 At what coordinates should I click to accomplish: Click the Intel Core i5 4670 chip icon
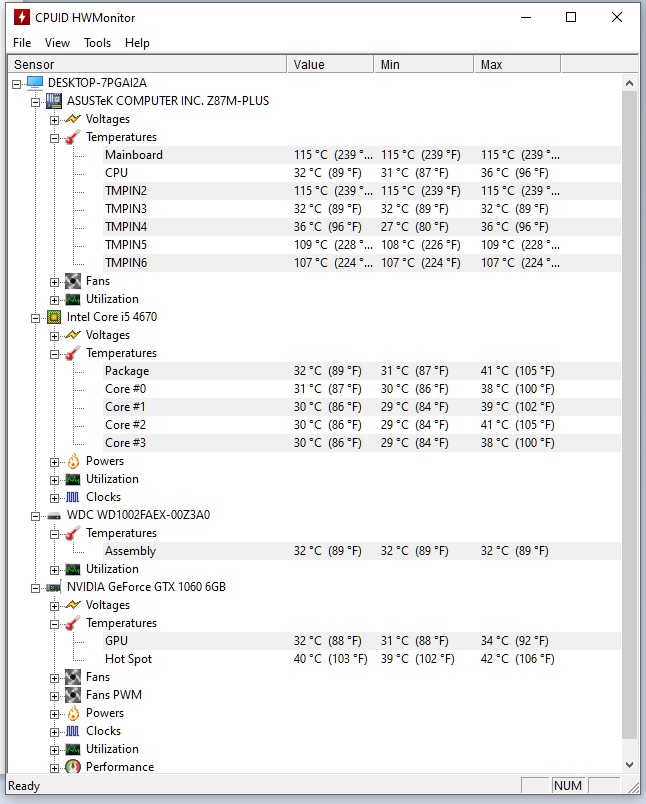[54, 317]
